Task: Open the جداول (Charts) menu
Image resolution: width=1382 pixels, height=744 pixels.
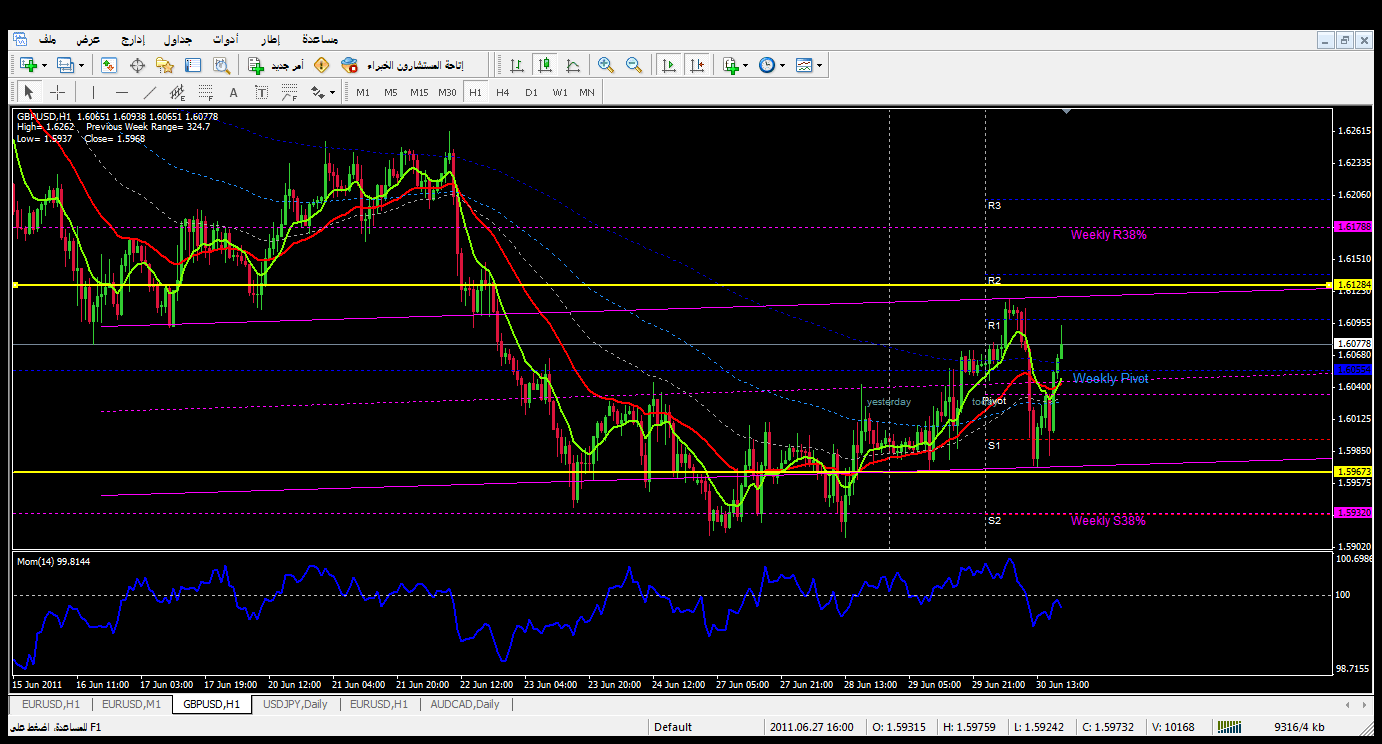Action: (178, 39)
